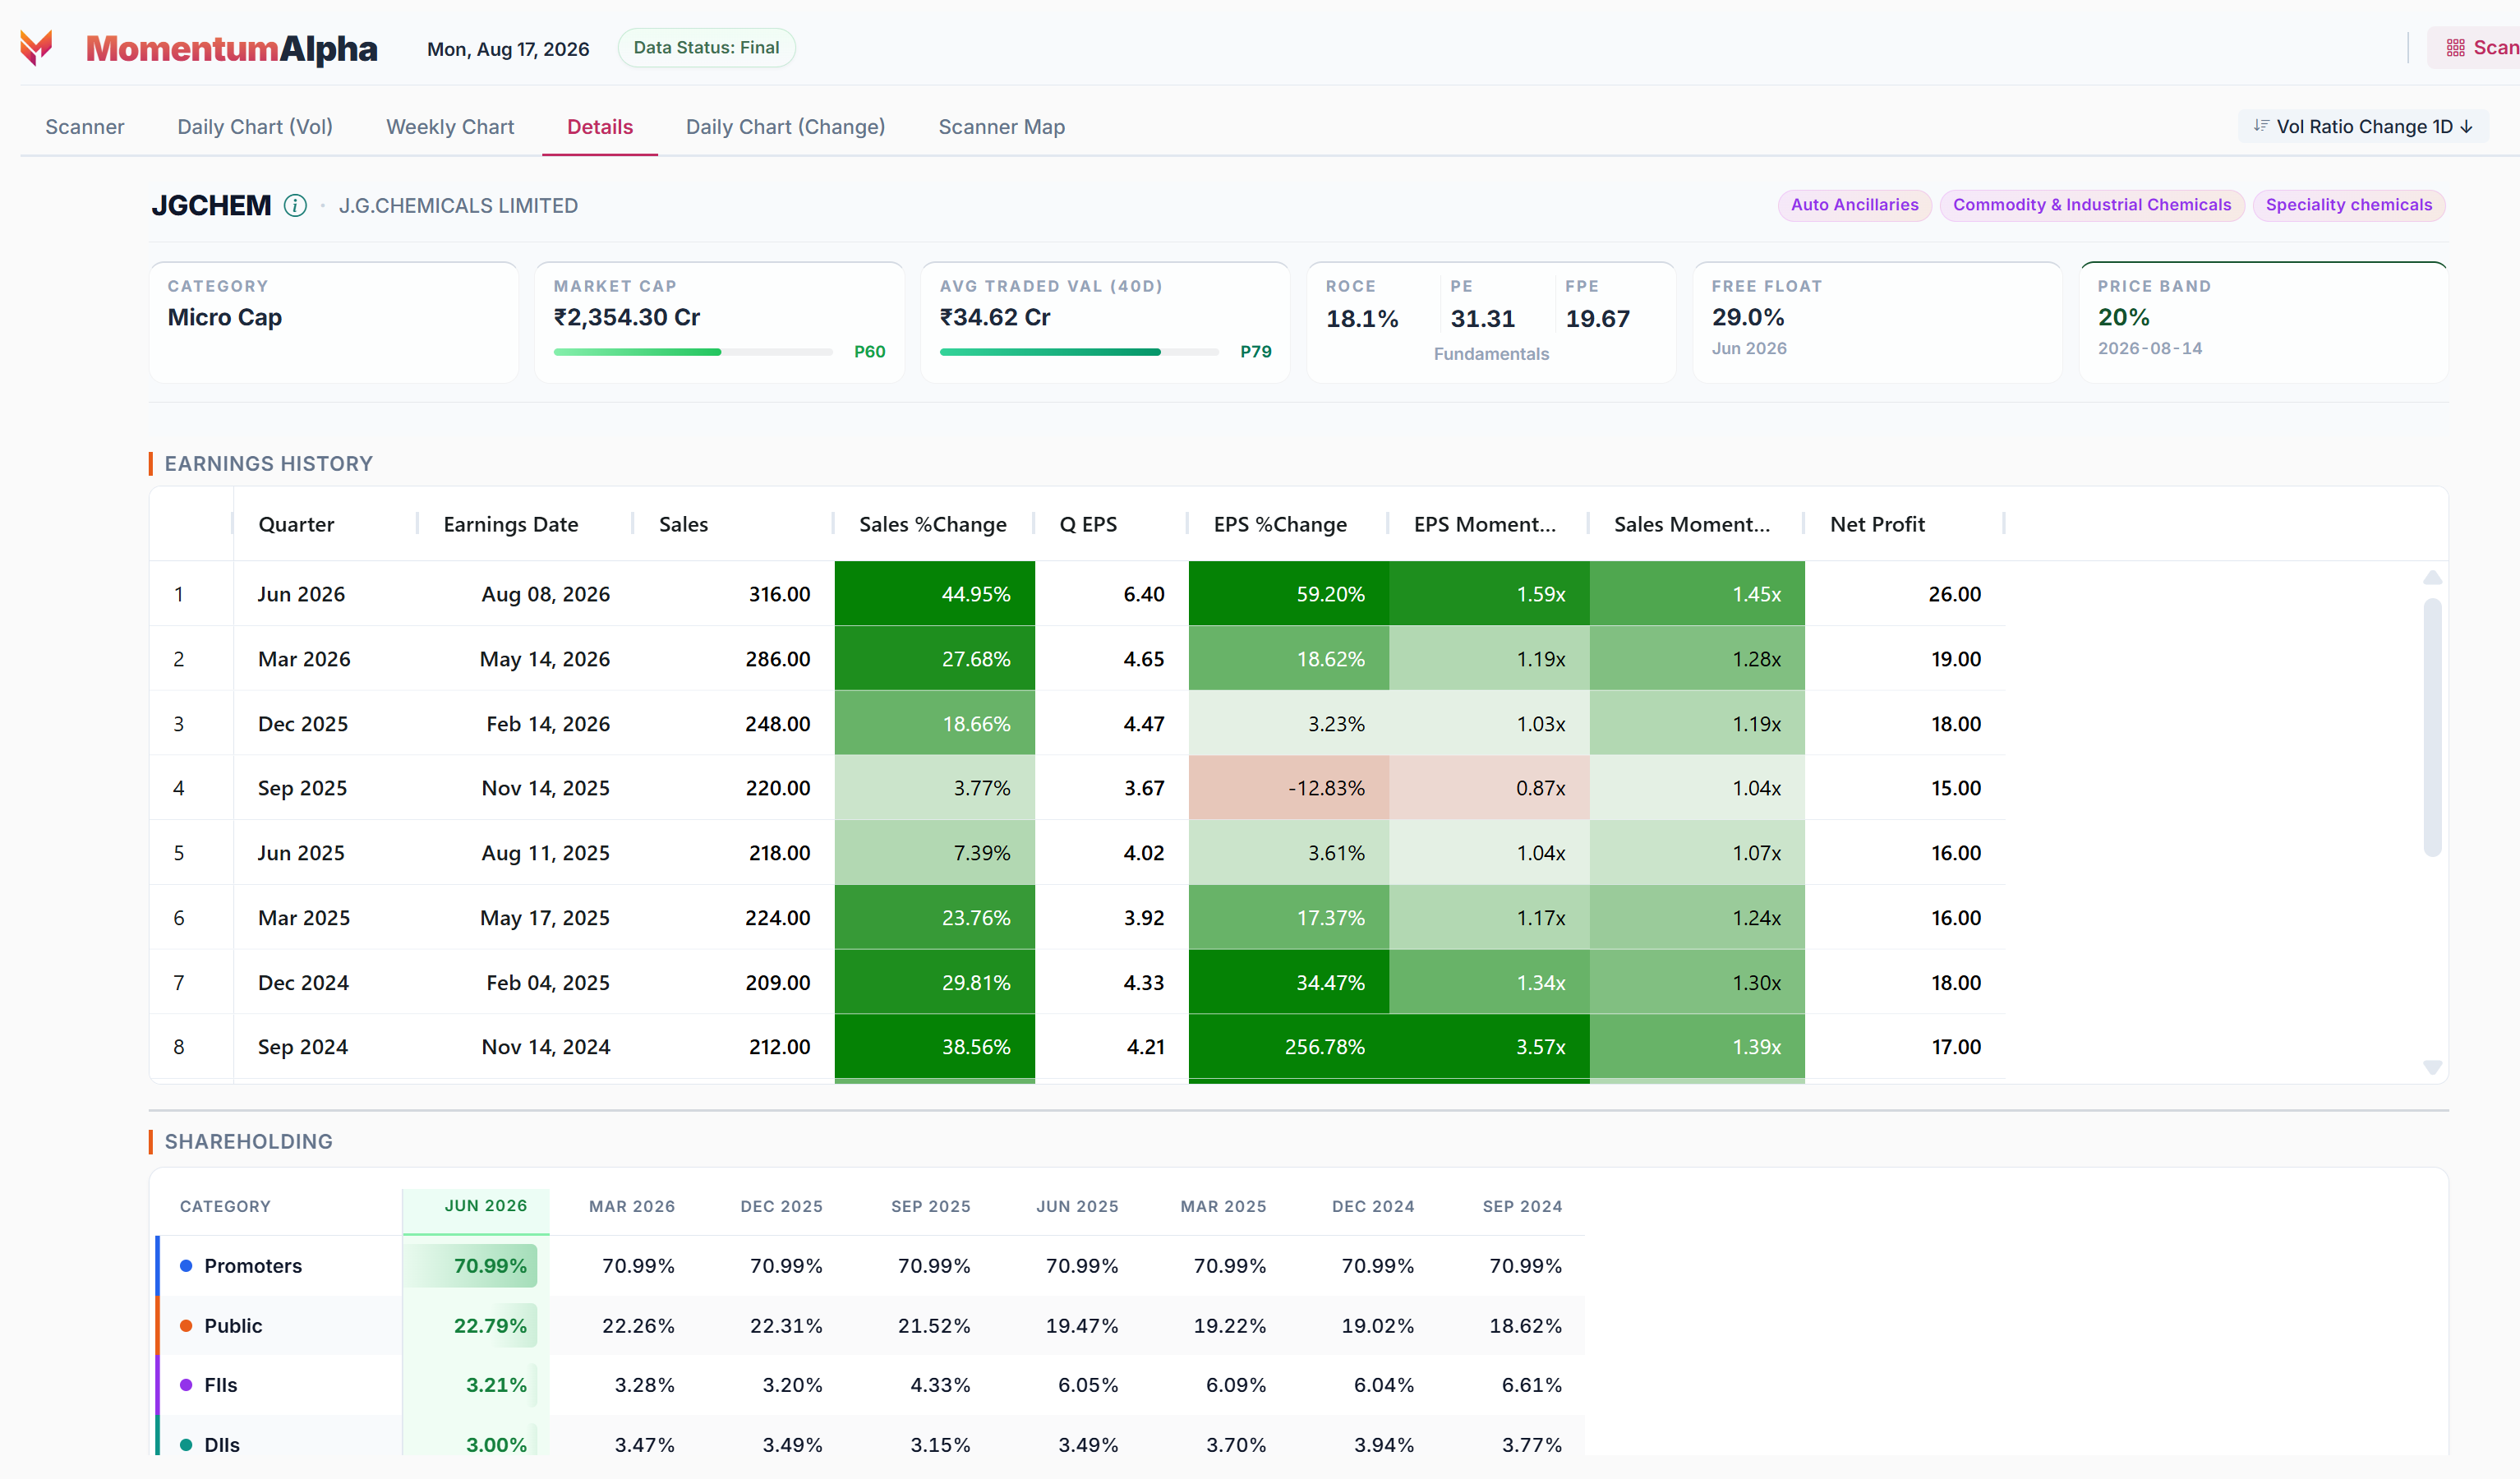Click the 31.31 PE value
The image size is (2520, 1479).
point(1483,319)
